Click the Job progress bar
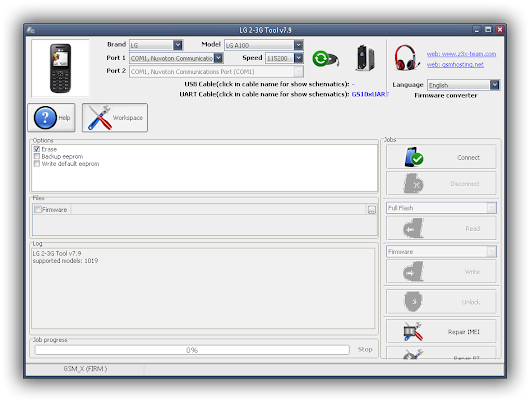The height and width of the screenshot is (402, 530). (192, 350)
